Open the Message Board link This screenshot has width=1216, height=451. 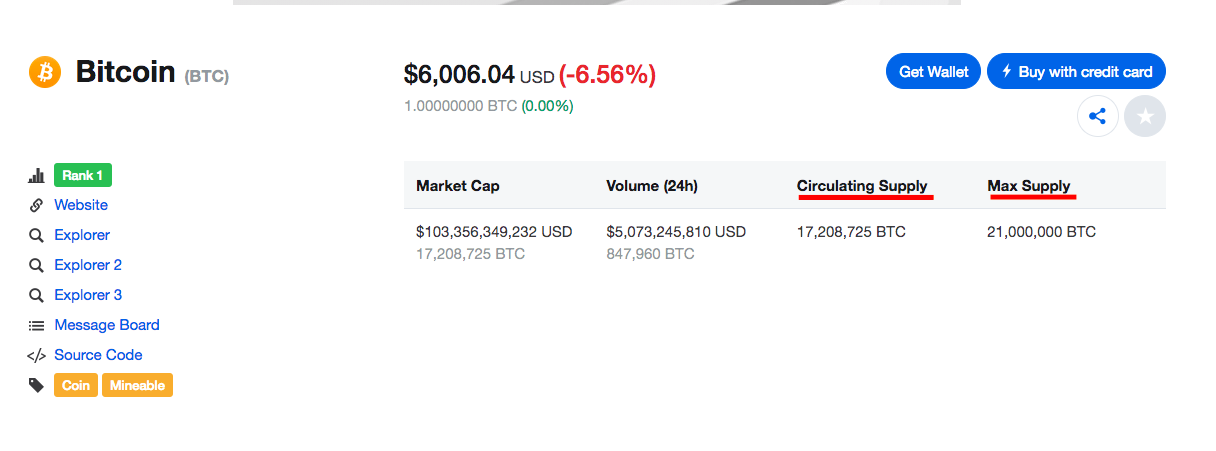[x=107, y=325]
